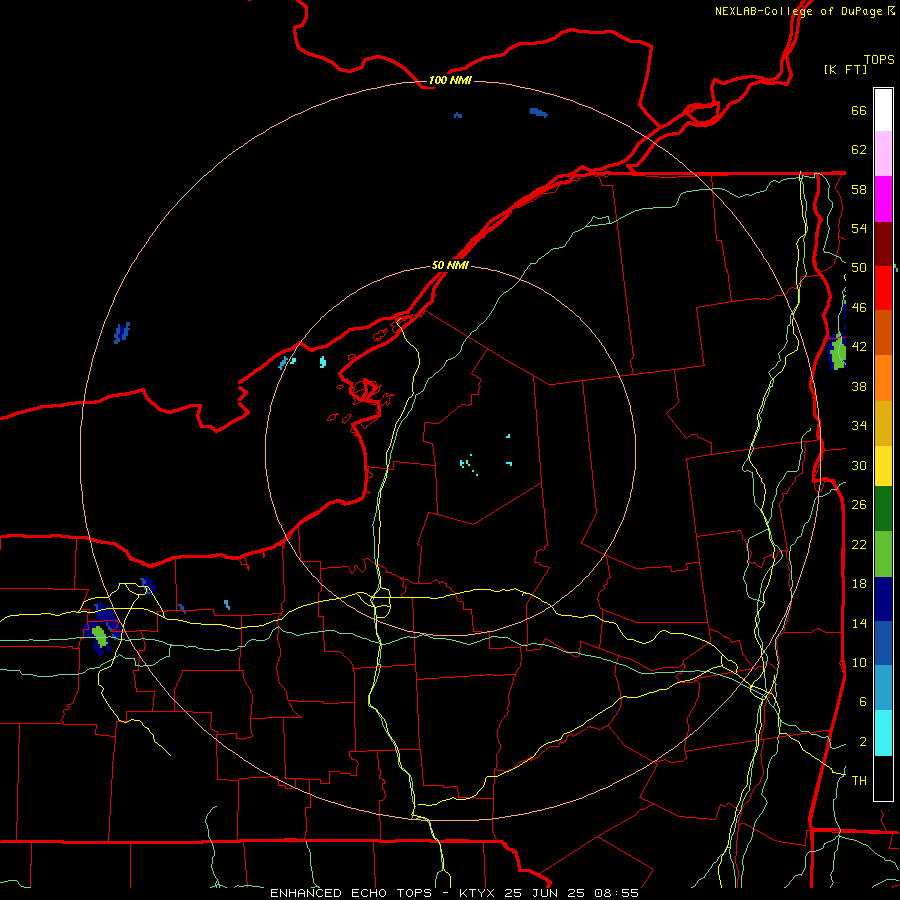Select the dark red legend swatch
The image size is (900, 900).
[x=883, y=244]
